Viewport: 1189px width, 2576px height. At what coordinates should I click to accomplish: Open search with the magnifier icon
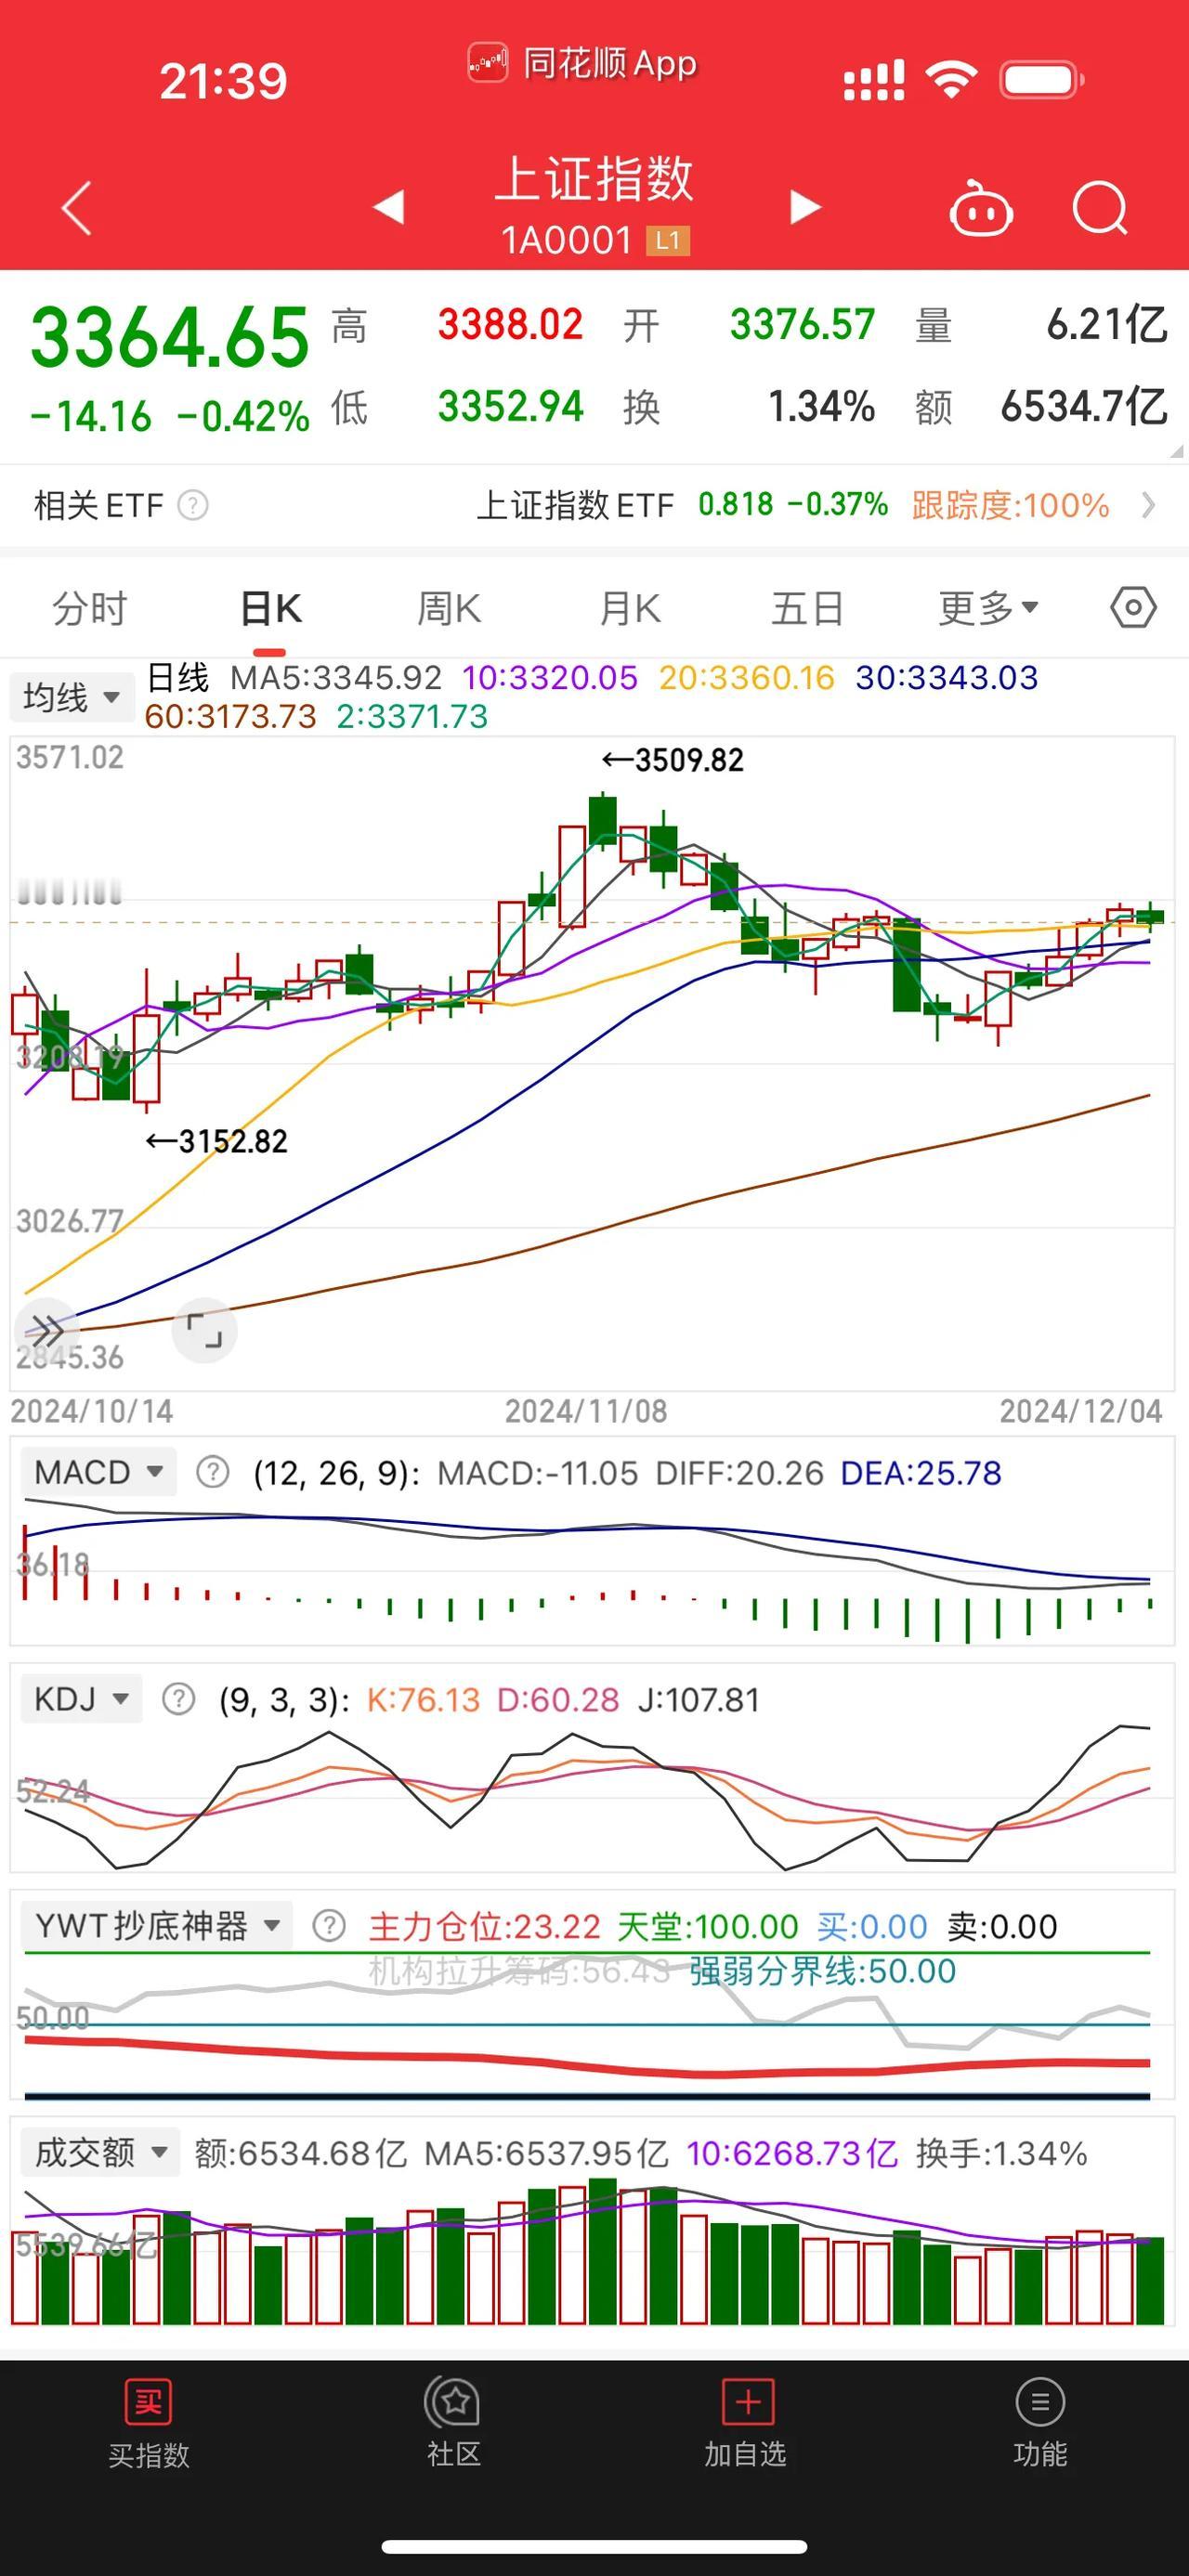(1100, 208)
